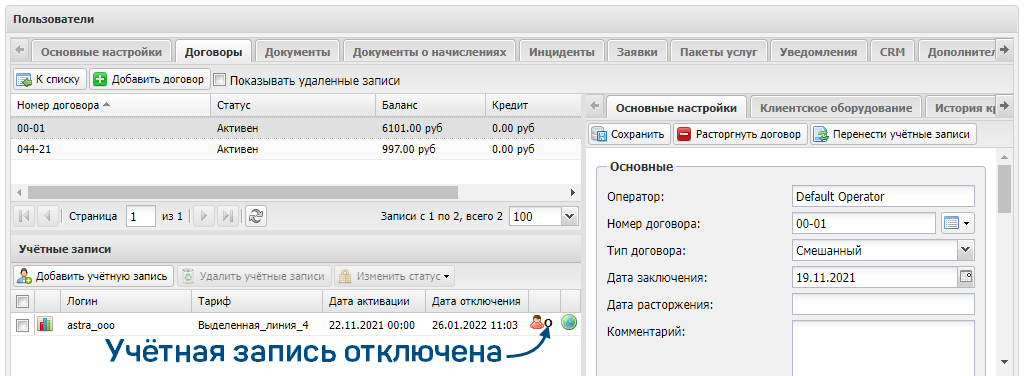Open the calendar picker for Дата заключения

click(966, 277)
